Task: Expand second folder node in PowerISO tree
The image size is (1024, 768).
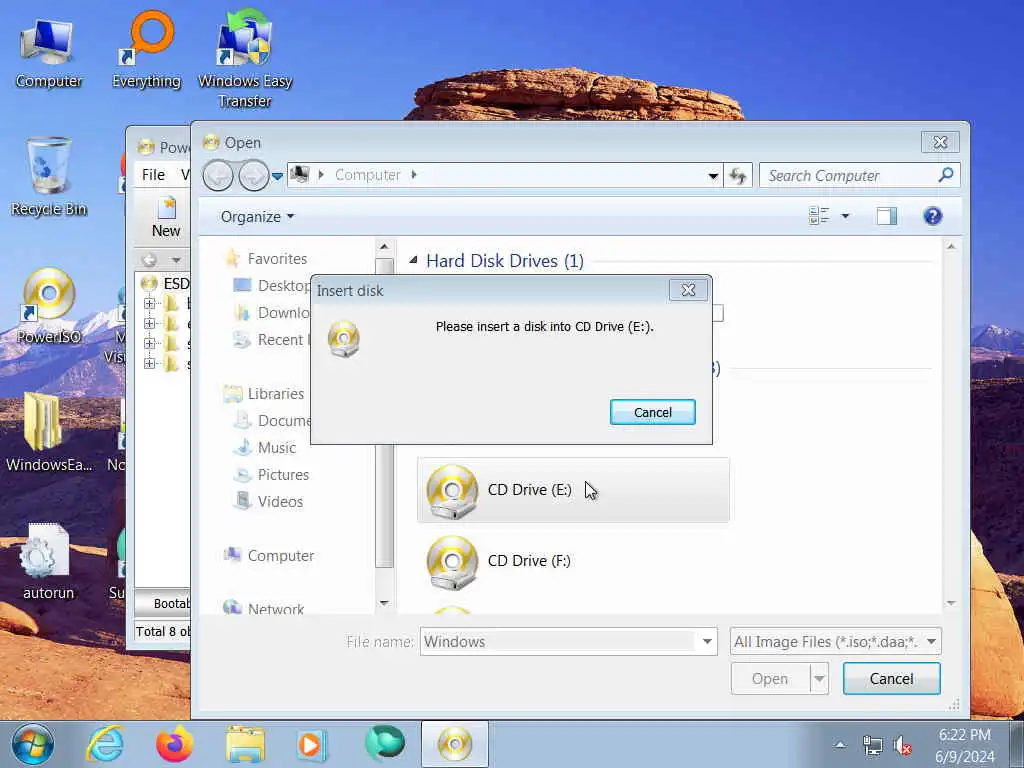Action: 150,323
